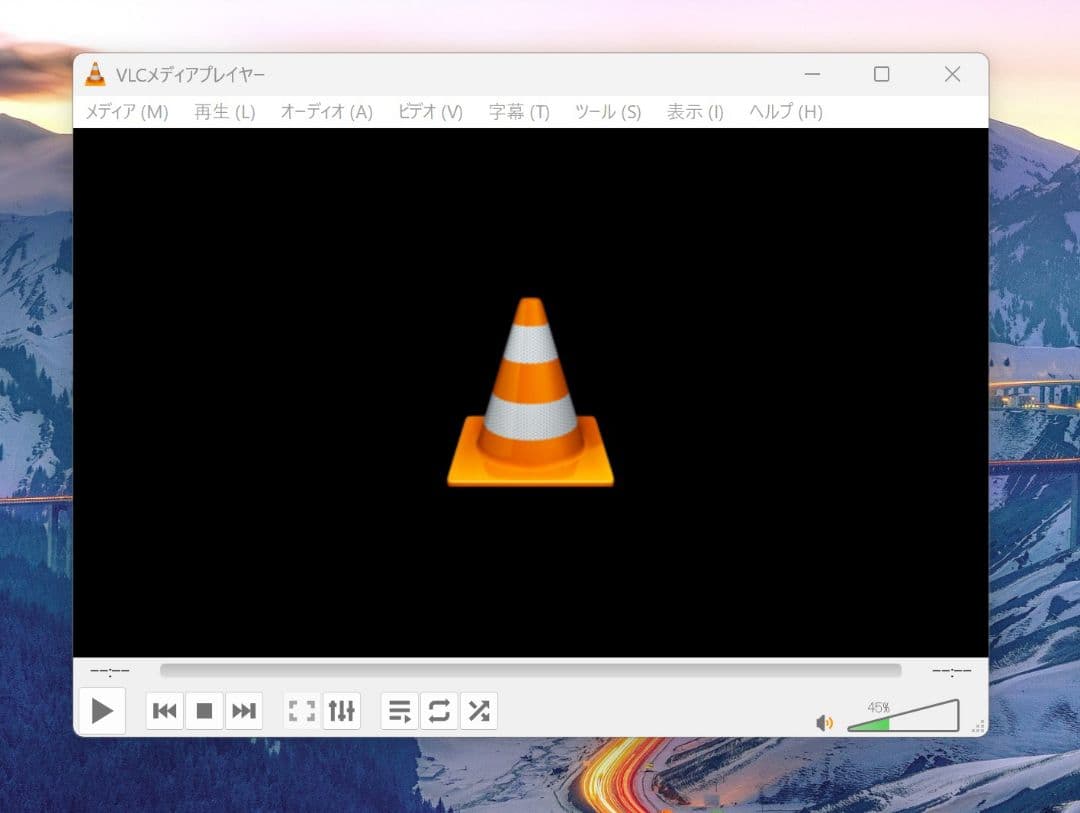This screenshot has width=1080, height=813.
Task: Toggle shuffle random playback
Action: point(479,711)
